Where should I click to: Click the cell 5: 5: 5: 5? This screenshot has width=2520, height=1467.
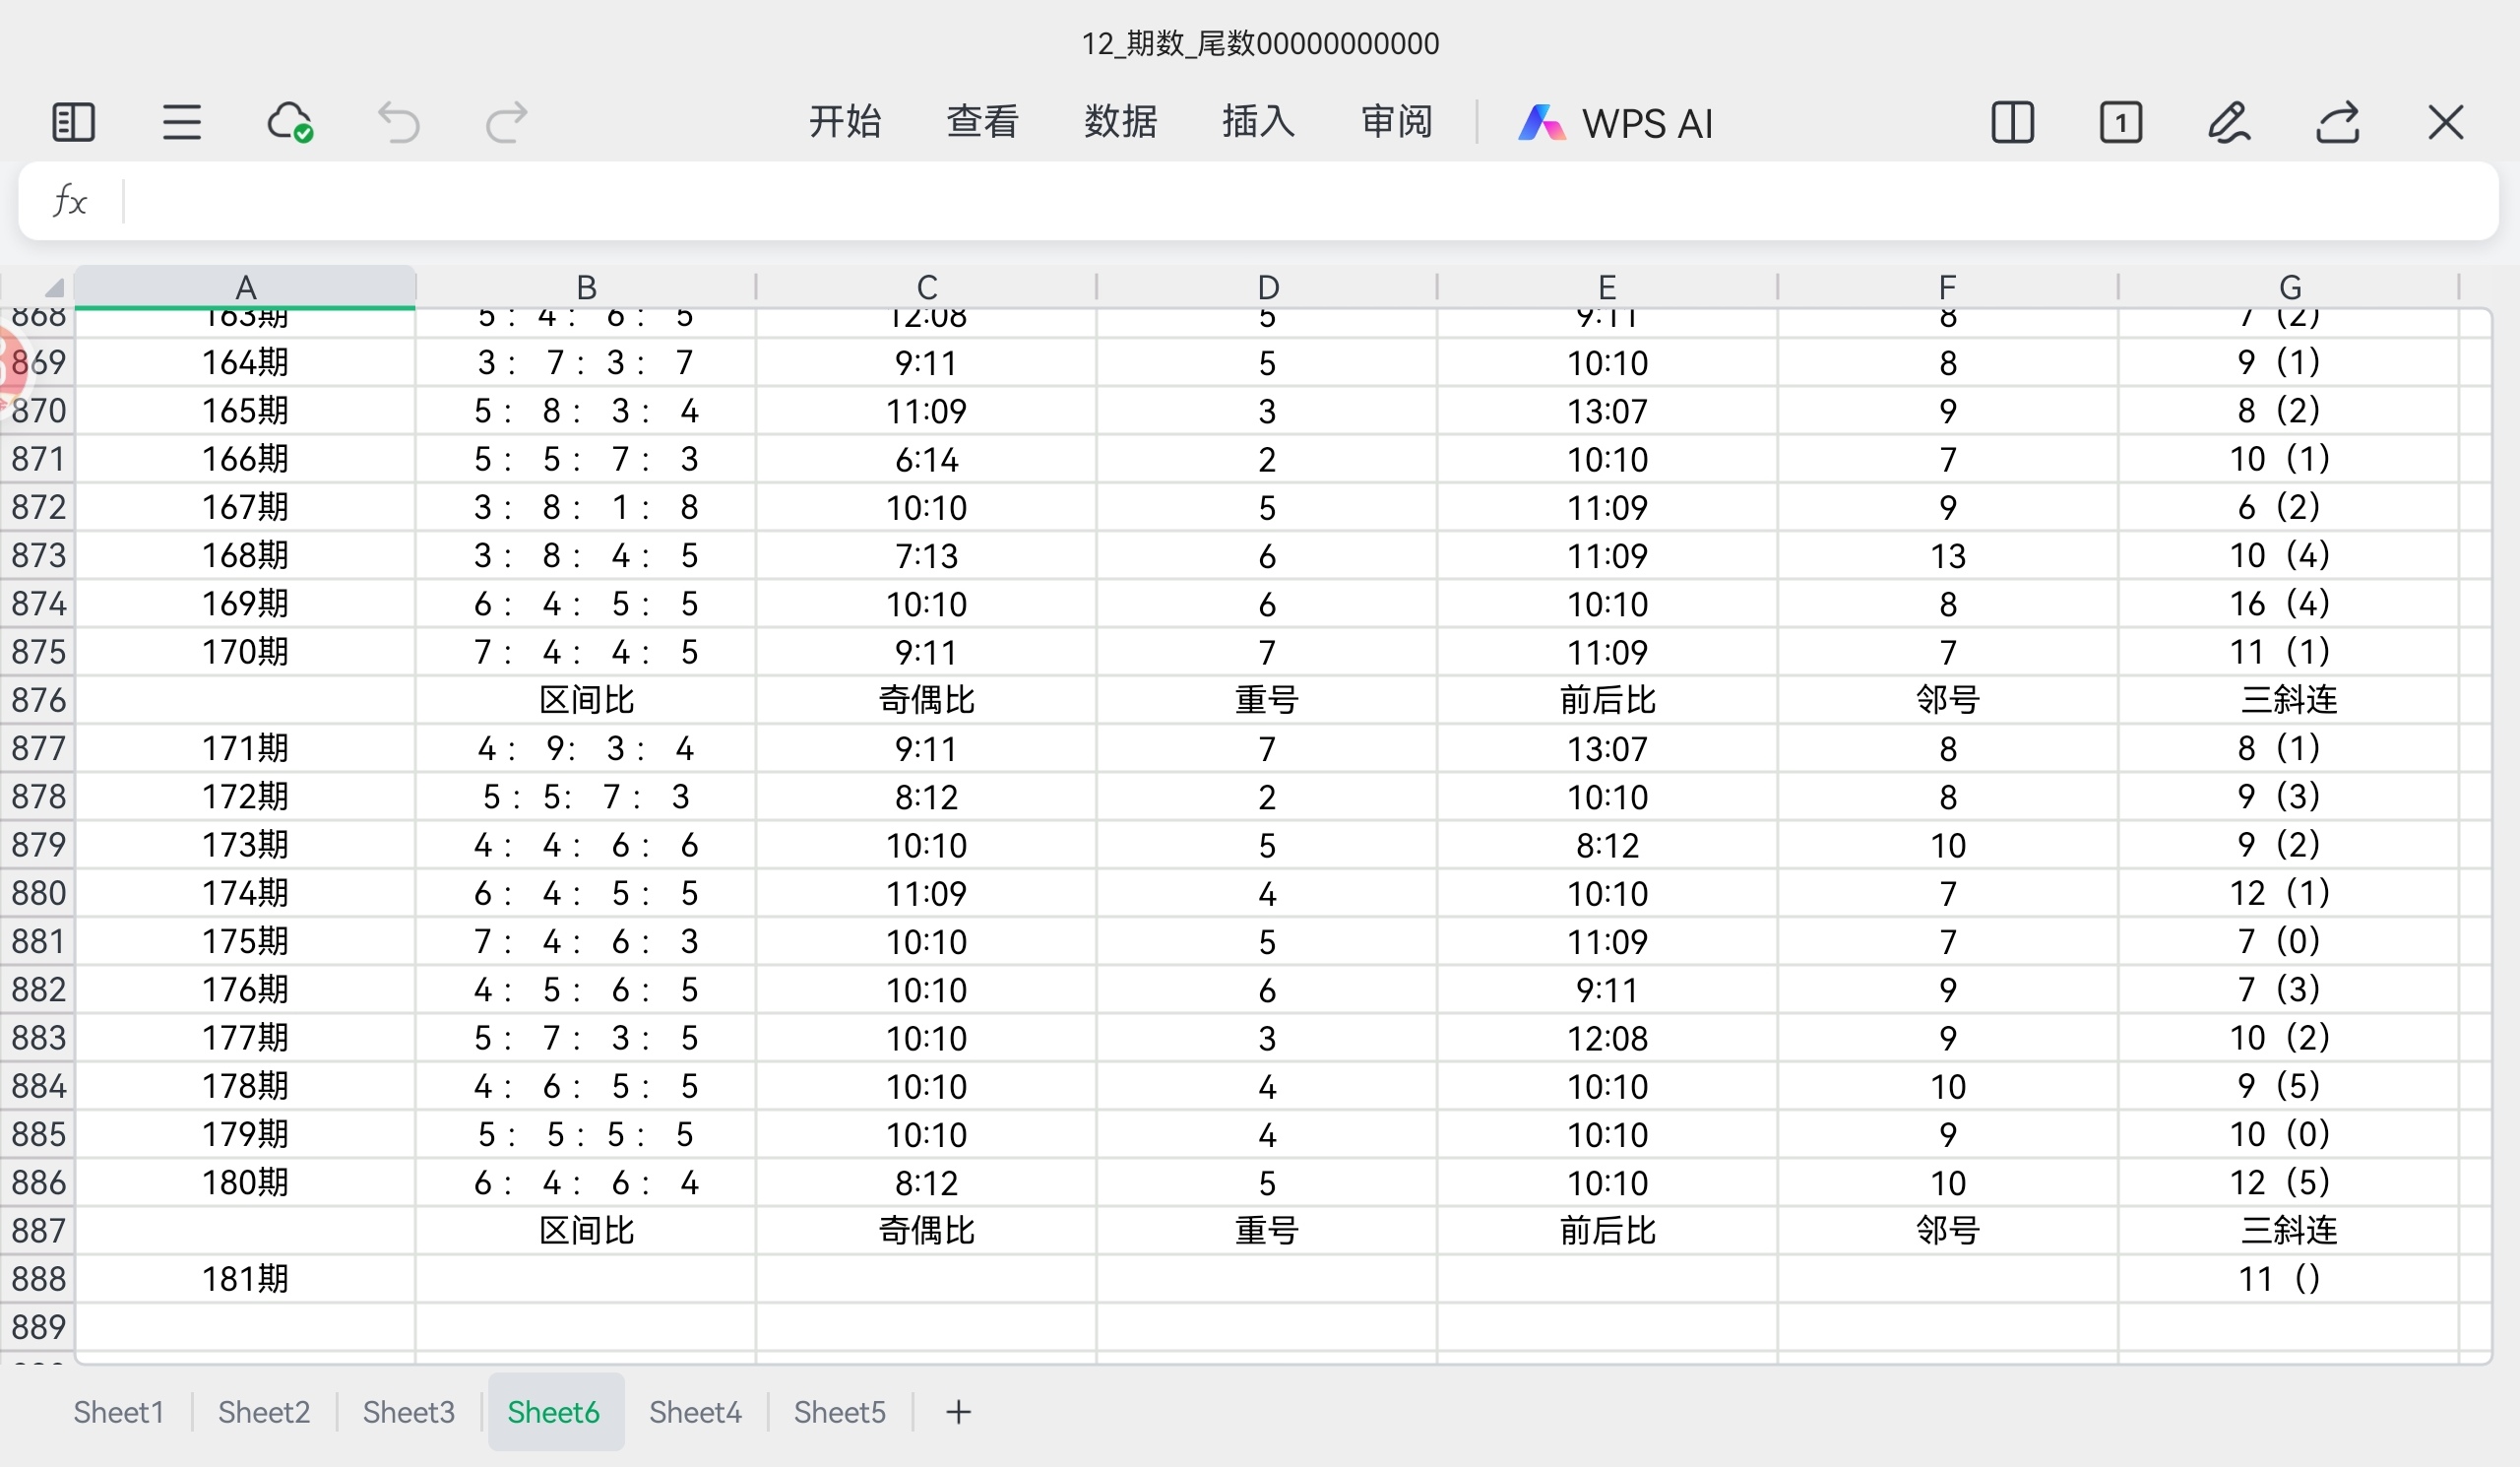pyautogui.click(x=586, y=1135)
